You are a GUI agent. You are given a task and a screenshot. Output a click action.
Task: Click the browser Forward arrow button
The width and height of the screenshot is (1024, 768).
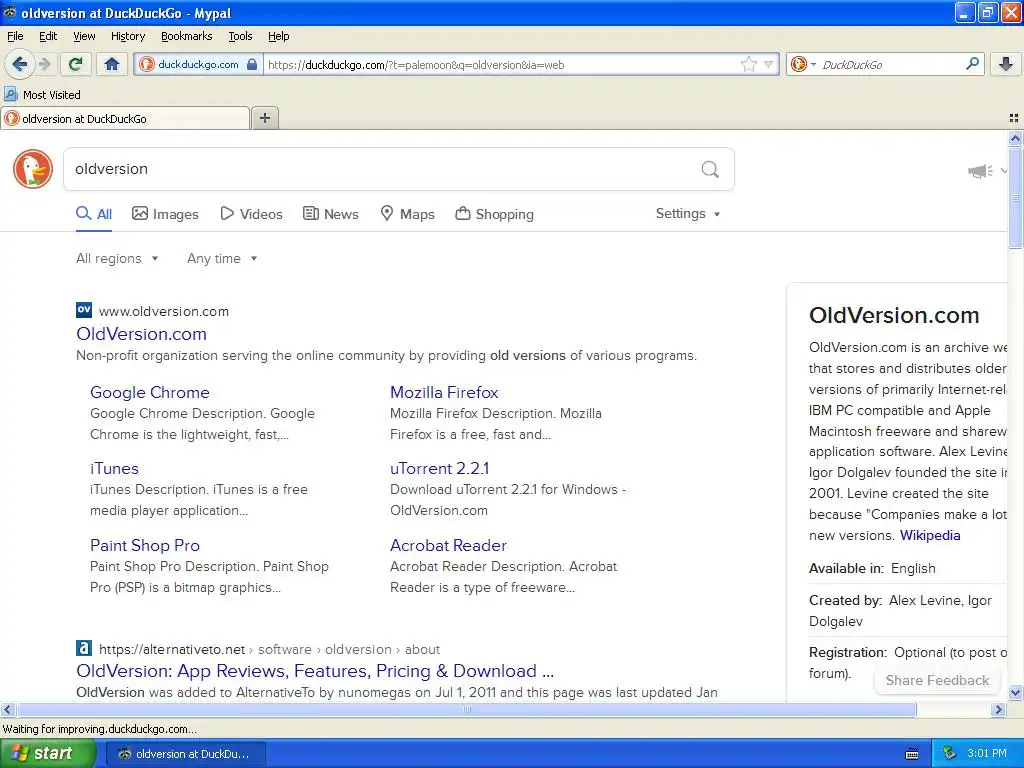(x=44, y=64)
